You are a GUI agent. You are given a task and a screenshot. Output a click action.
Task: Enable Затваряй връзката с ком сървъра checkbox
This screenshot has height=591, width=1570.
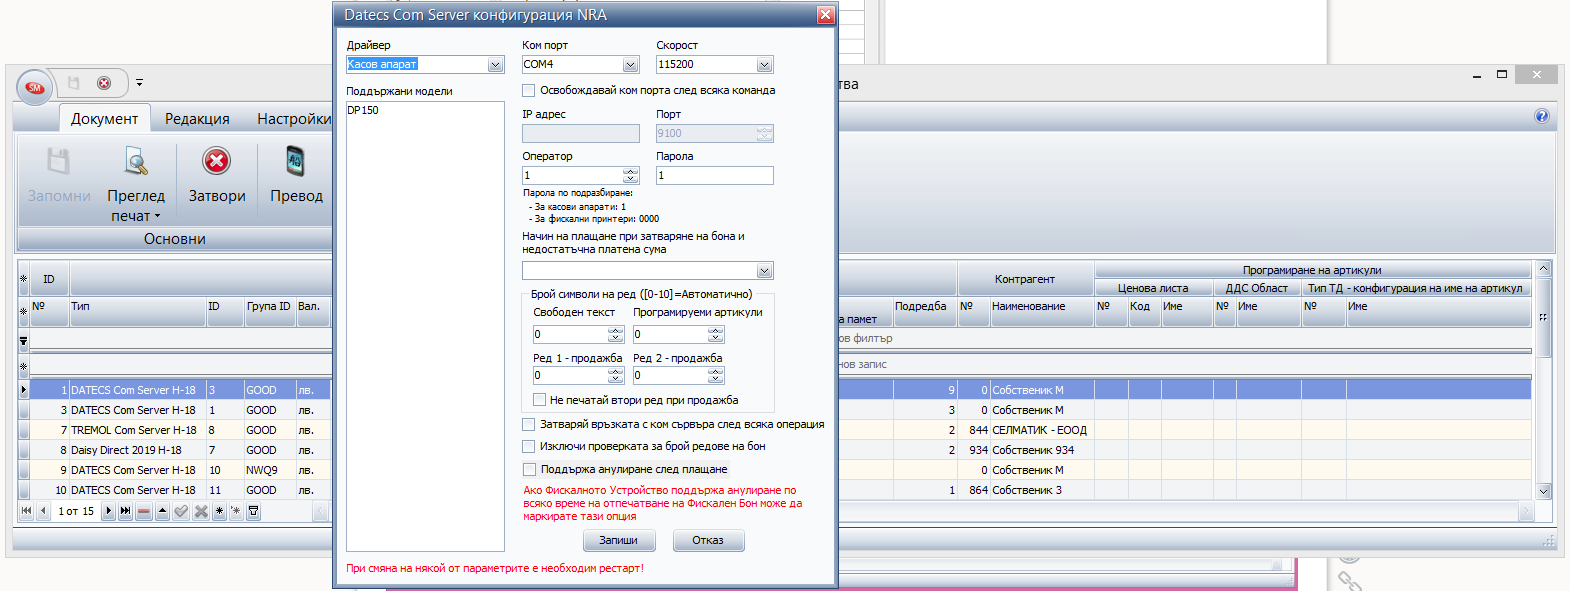[529, 425]
